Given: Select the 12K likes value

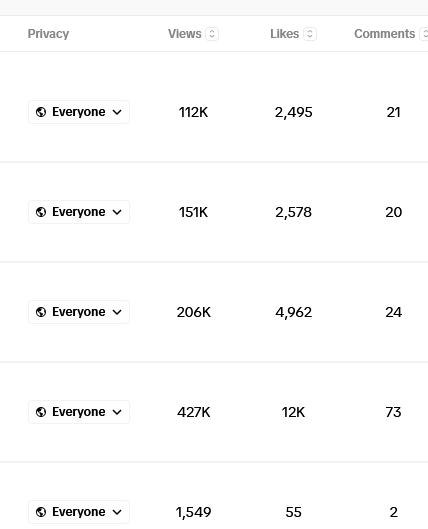Looking at the screenshot, I should click(x=293, y=412).
